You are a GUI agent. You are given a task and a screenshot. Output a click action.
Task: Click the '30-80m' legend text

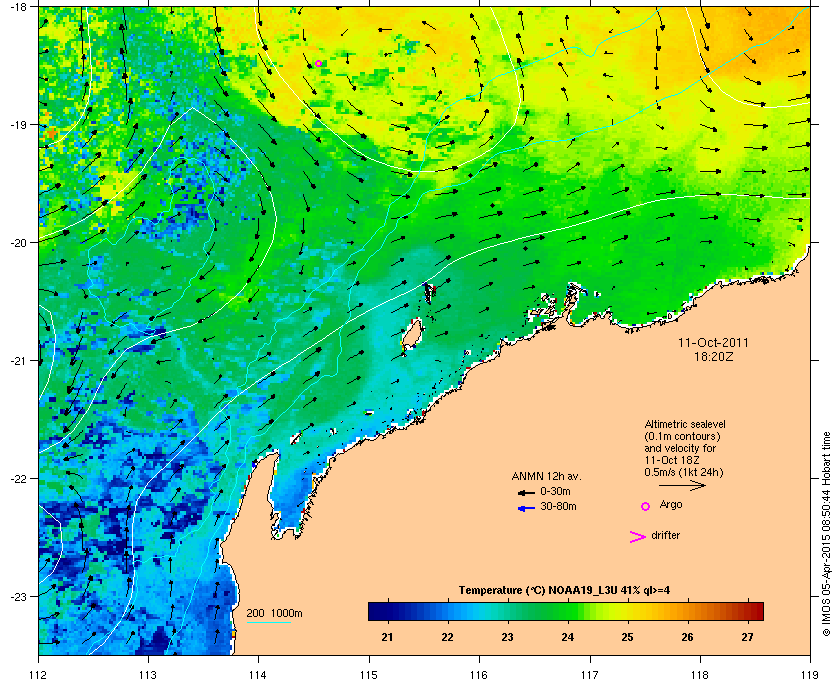pos(558,506)
